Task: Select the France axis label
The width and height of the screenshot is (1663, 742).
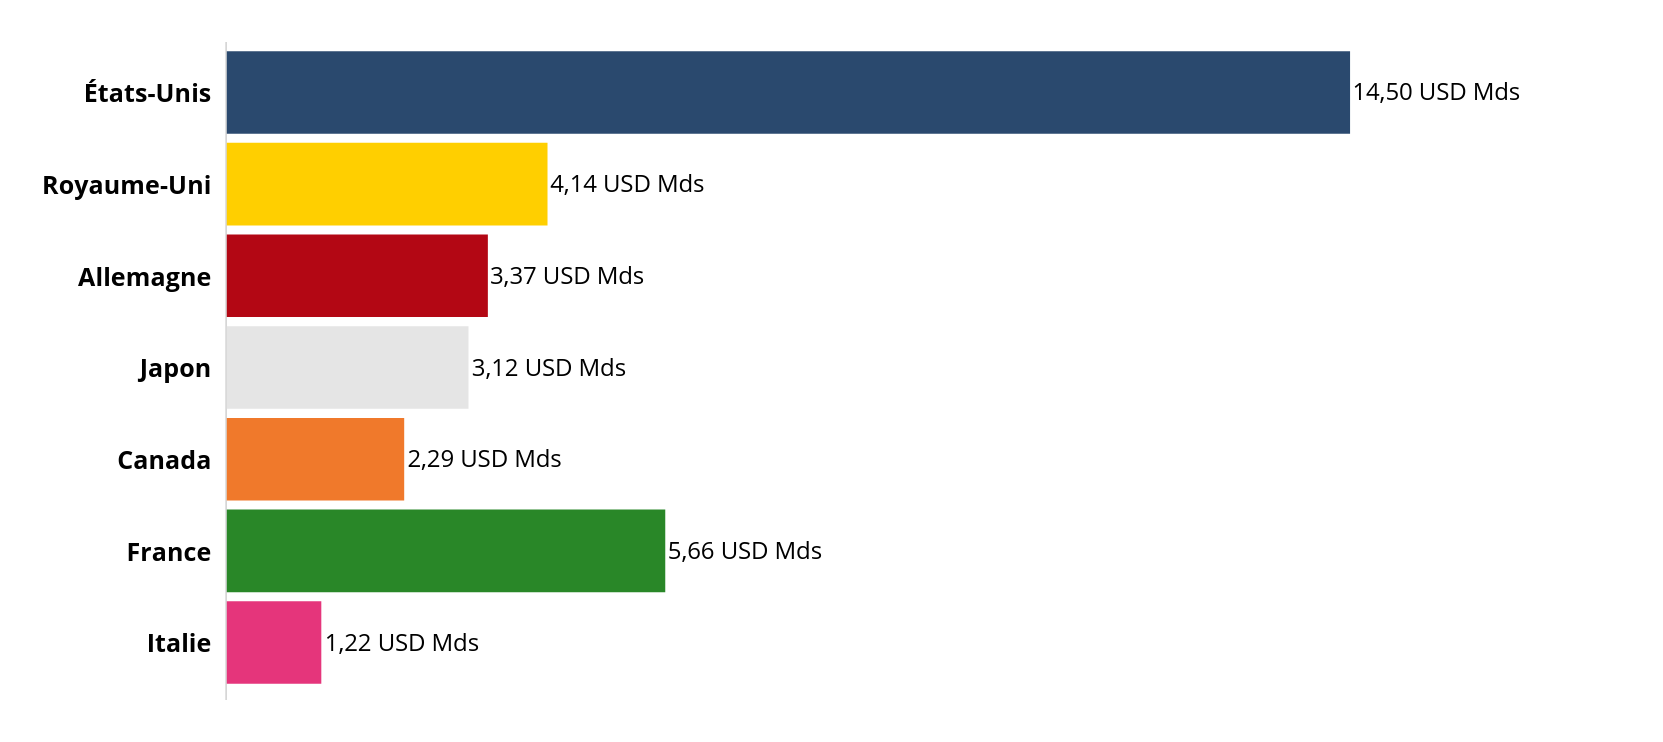Action: tap(169, 552)
